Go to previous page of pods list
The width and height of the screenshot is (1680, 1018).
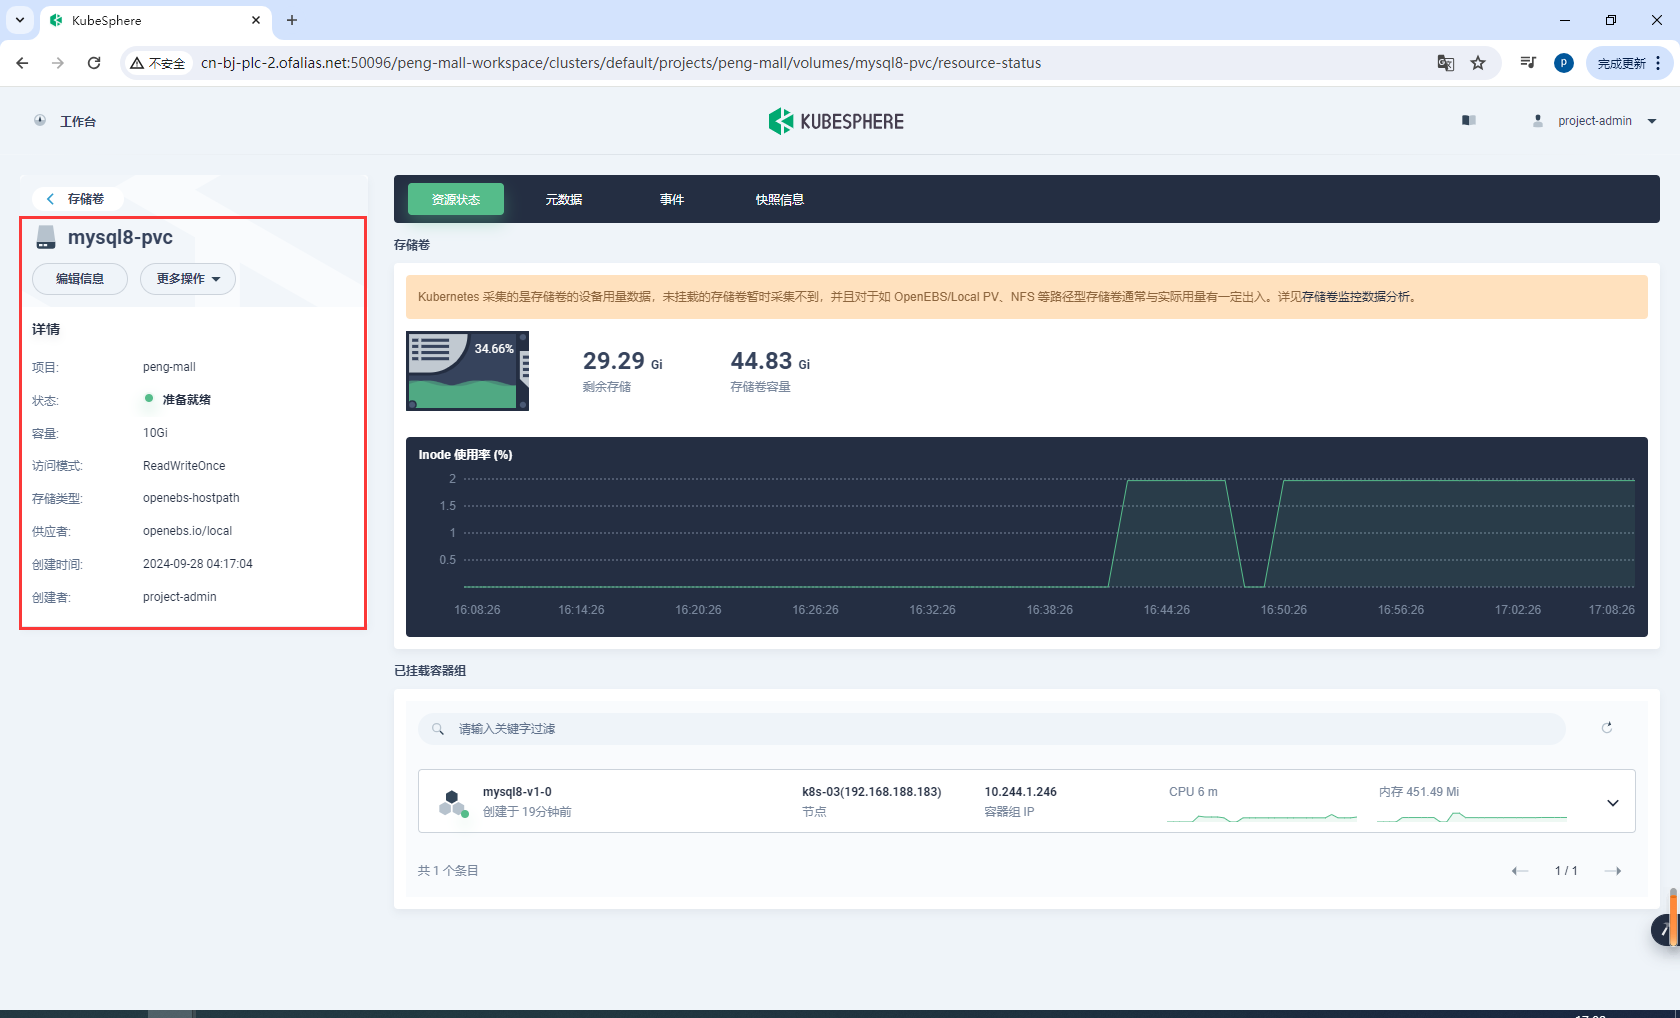(1520, 871)
